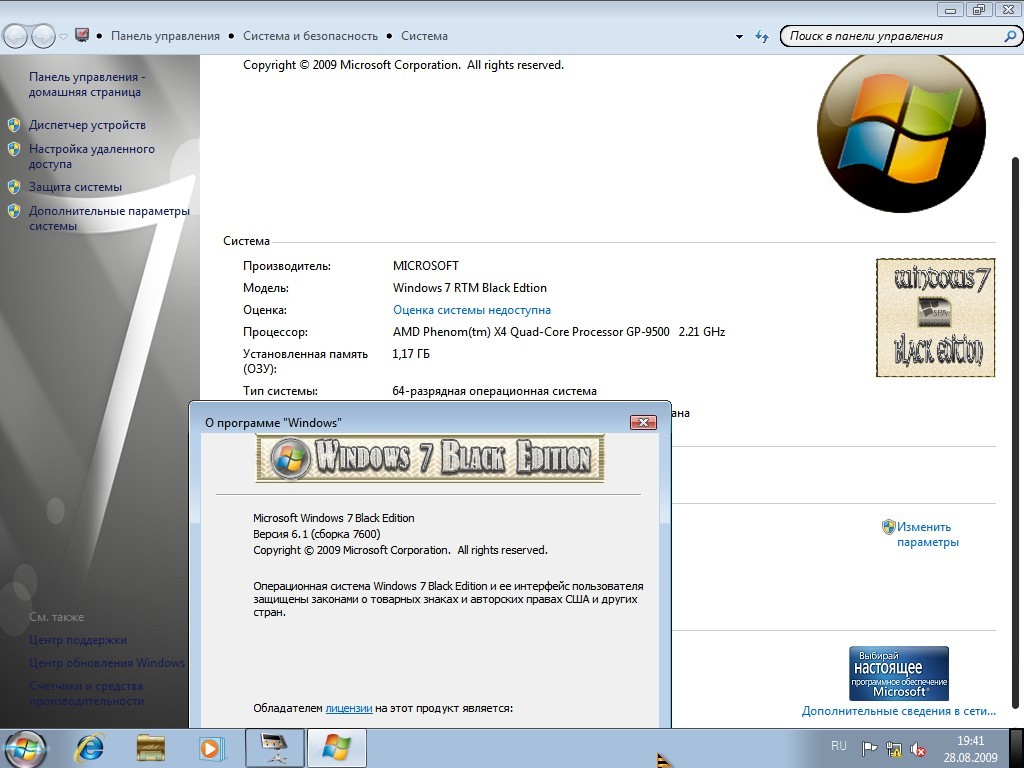Open Центр поддержки link
Image resolution: width=1024 pixels, height=768 pixels.
[78, 640]
